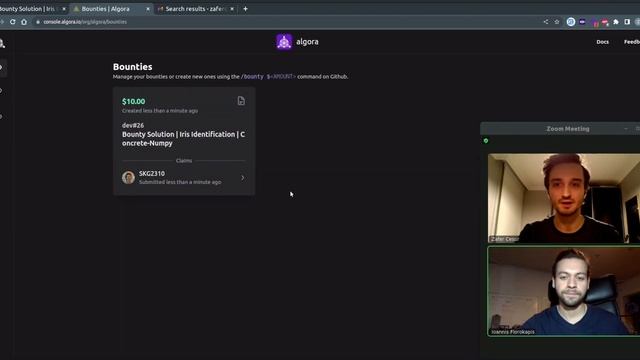Click the Algora logo icon
The width and height of the screenshot is (640, 360).
click(x=284, y=42)
